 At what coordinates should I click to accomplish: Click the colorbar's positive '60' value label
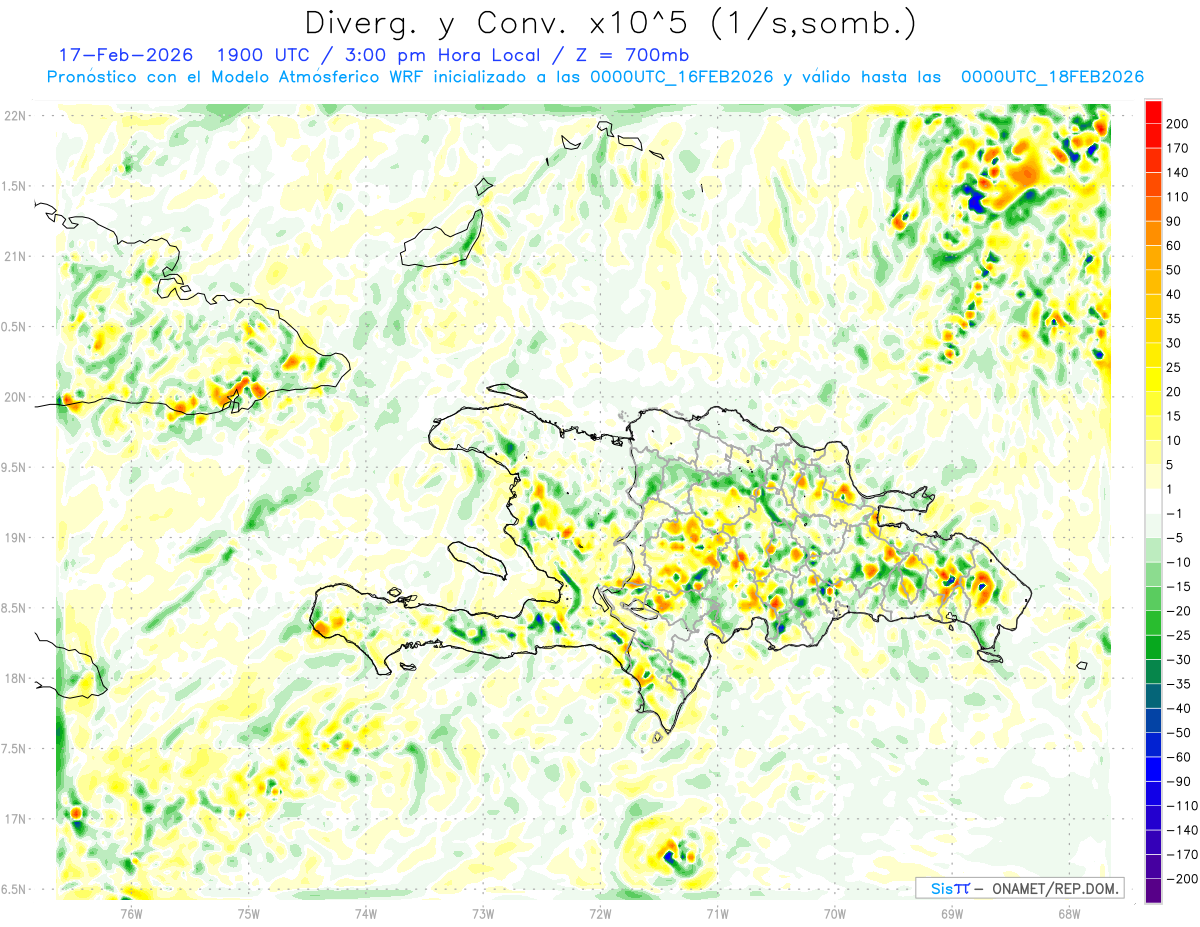click(1174, 246)
